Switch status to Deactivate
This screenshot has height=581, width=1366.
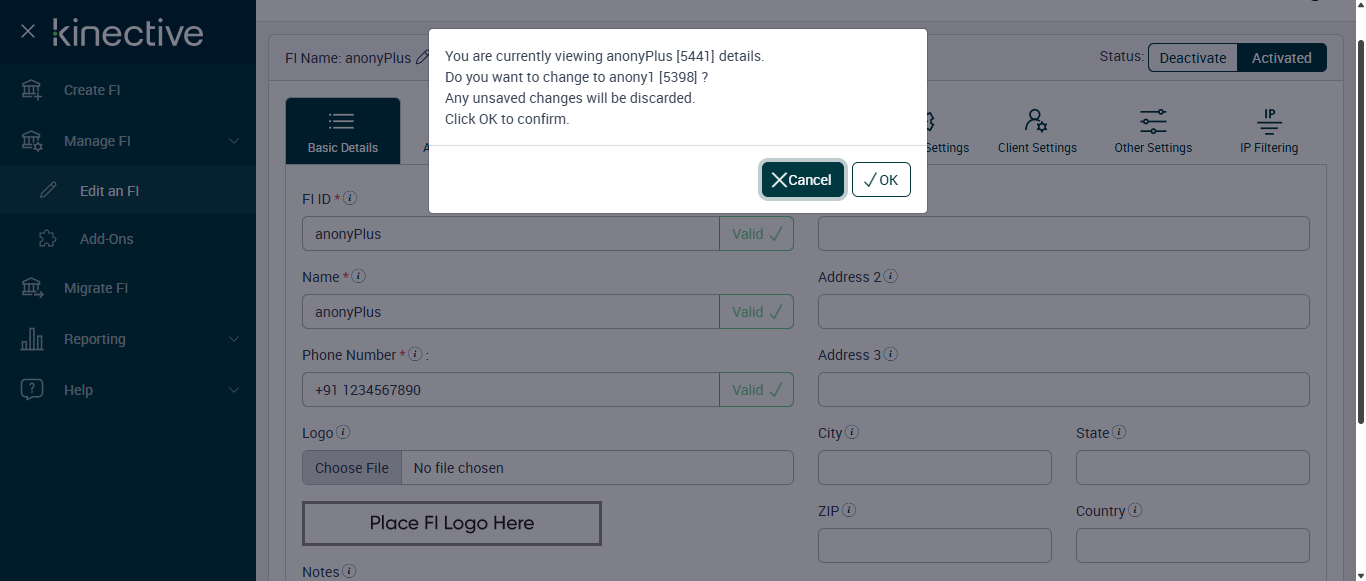(x=1192, y=58)
